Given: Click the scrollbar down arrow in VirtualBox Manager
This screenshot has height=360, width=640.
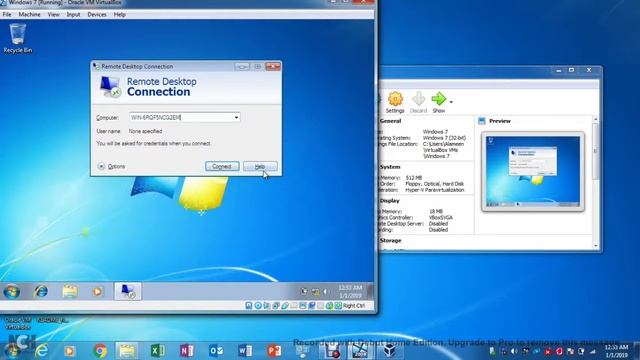Looking at the screenshot, I should click(596, 246).
